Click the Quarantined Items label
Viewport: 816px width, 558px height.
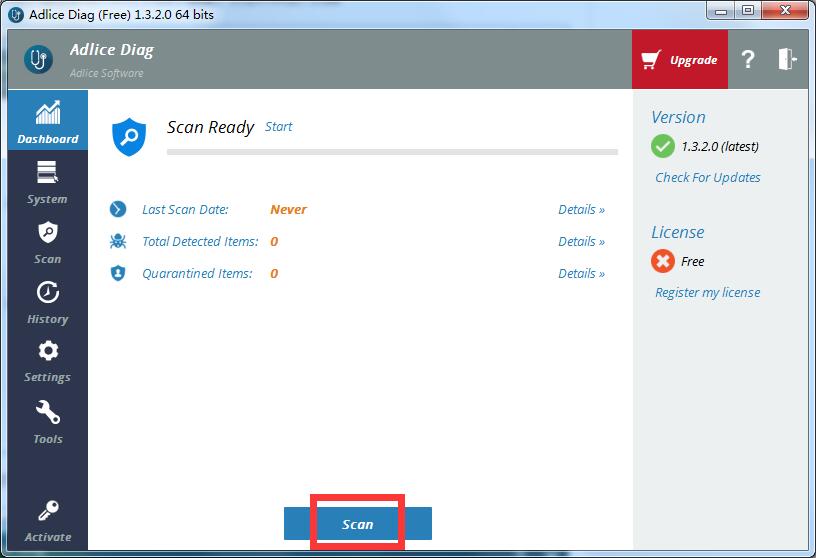197,273
